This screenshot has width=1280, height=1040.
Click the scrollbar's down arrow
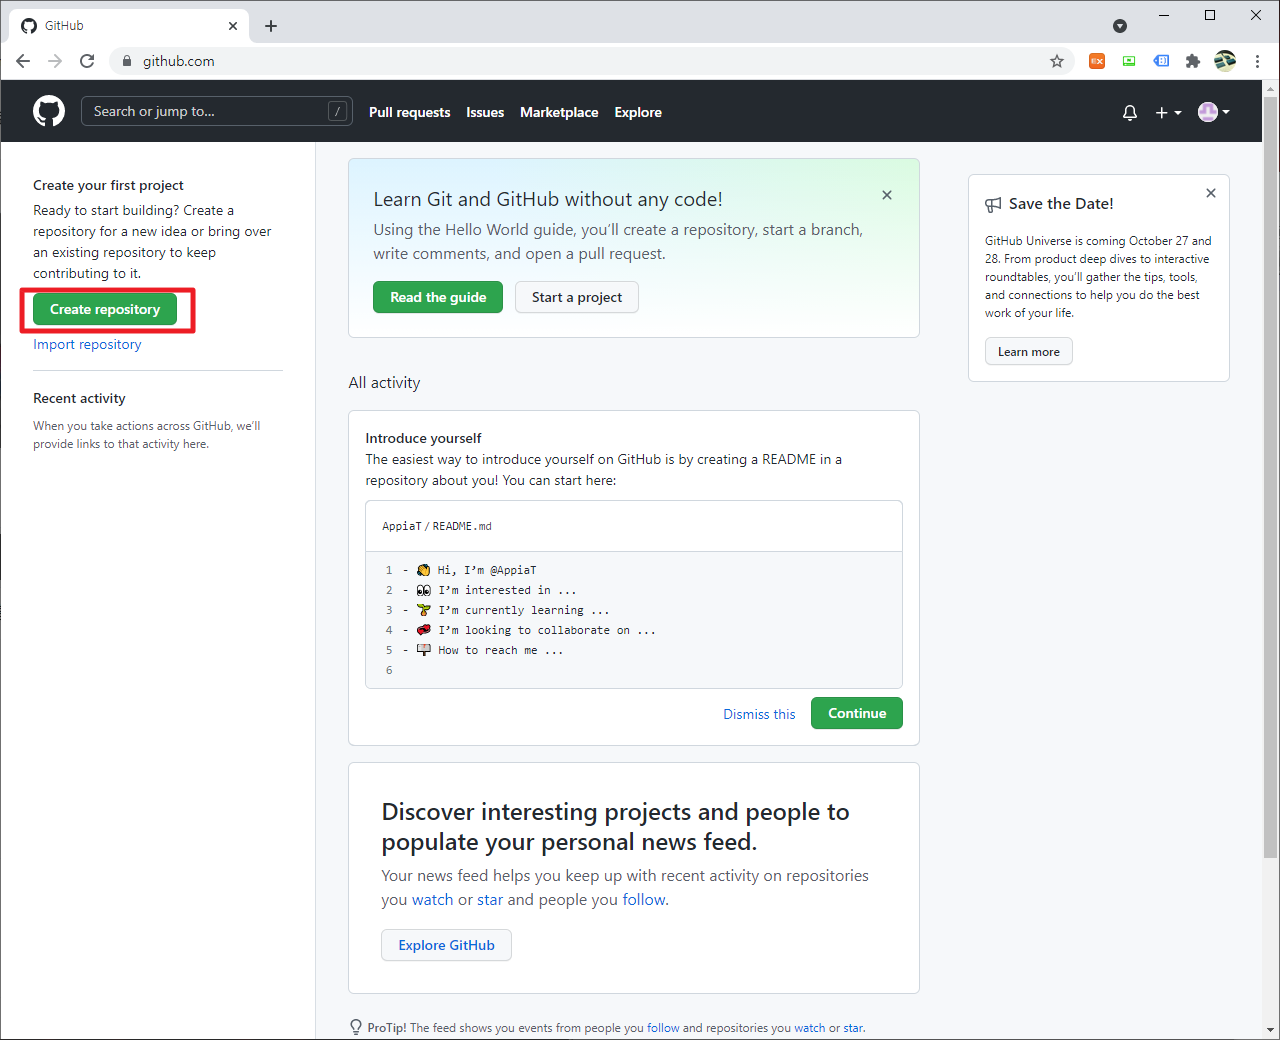point(1271,1030)
